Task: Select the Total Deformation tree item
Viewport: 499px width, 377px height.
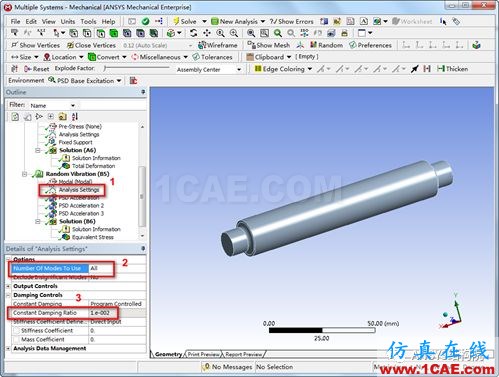Action: click(x=93, y=166)
